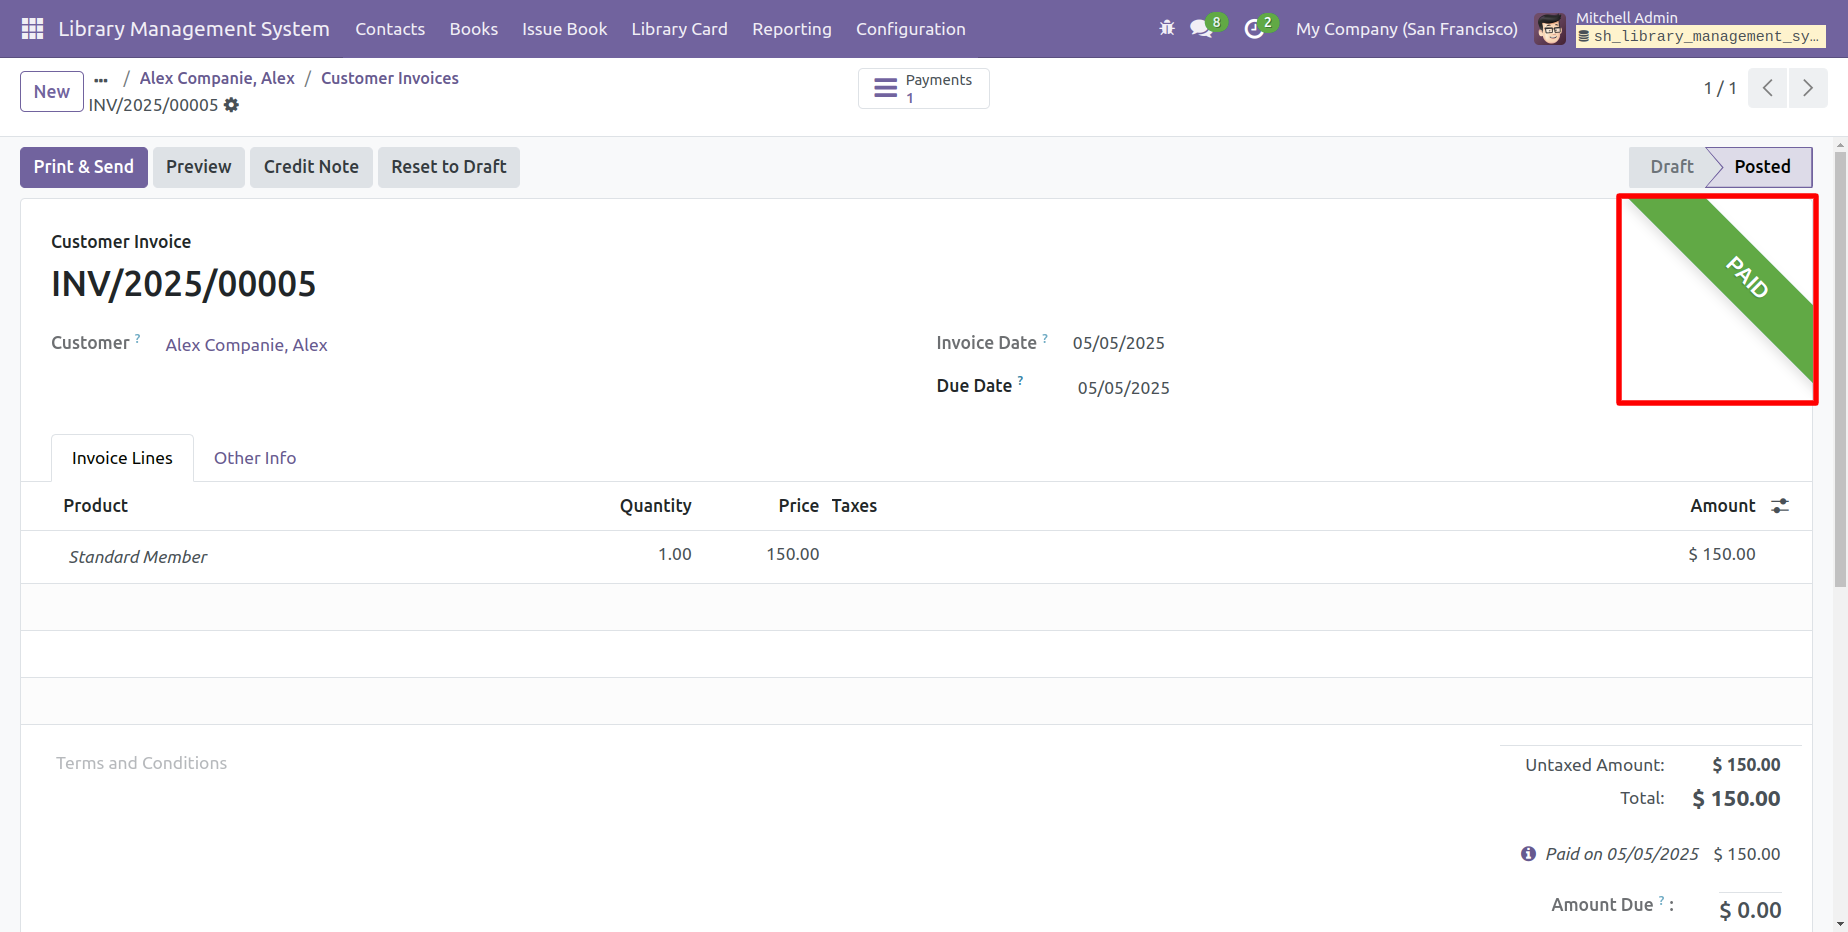The height and width of the screenshot is (932, 1848).
Task: Open the apps grid menu icon
Action: click(32, 29)
